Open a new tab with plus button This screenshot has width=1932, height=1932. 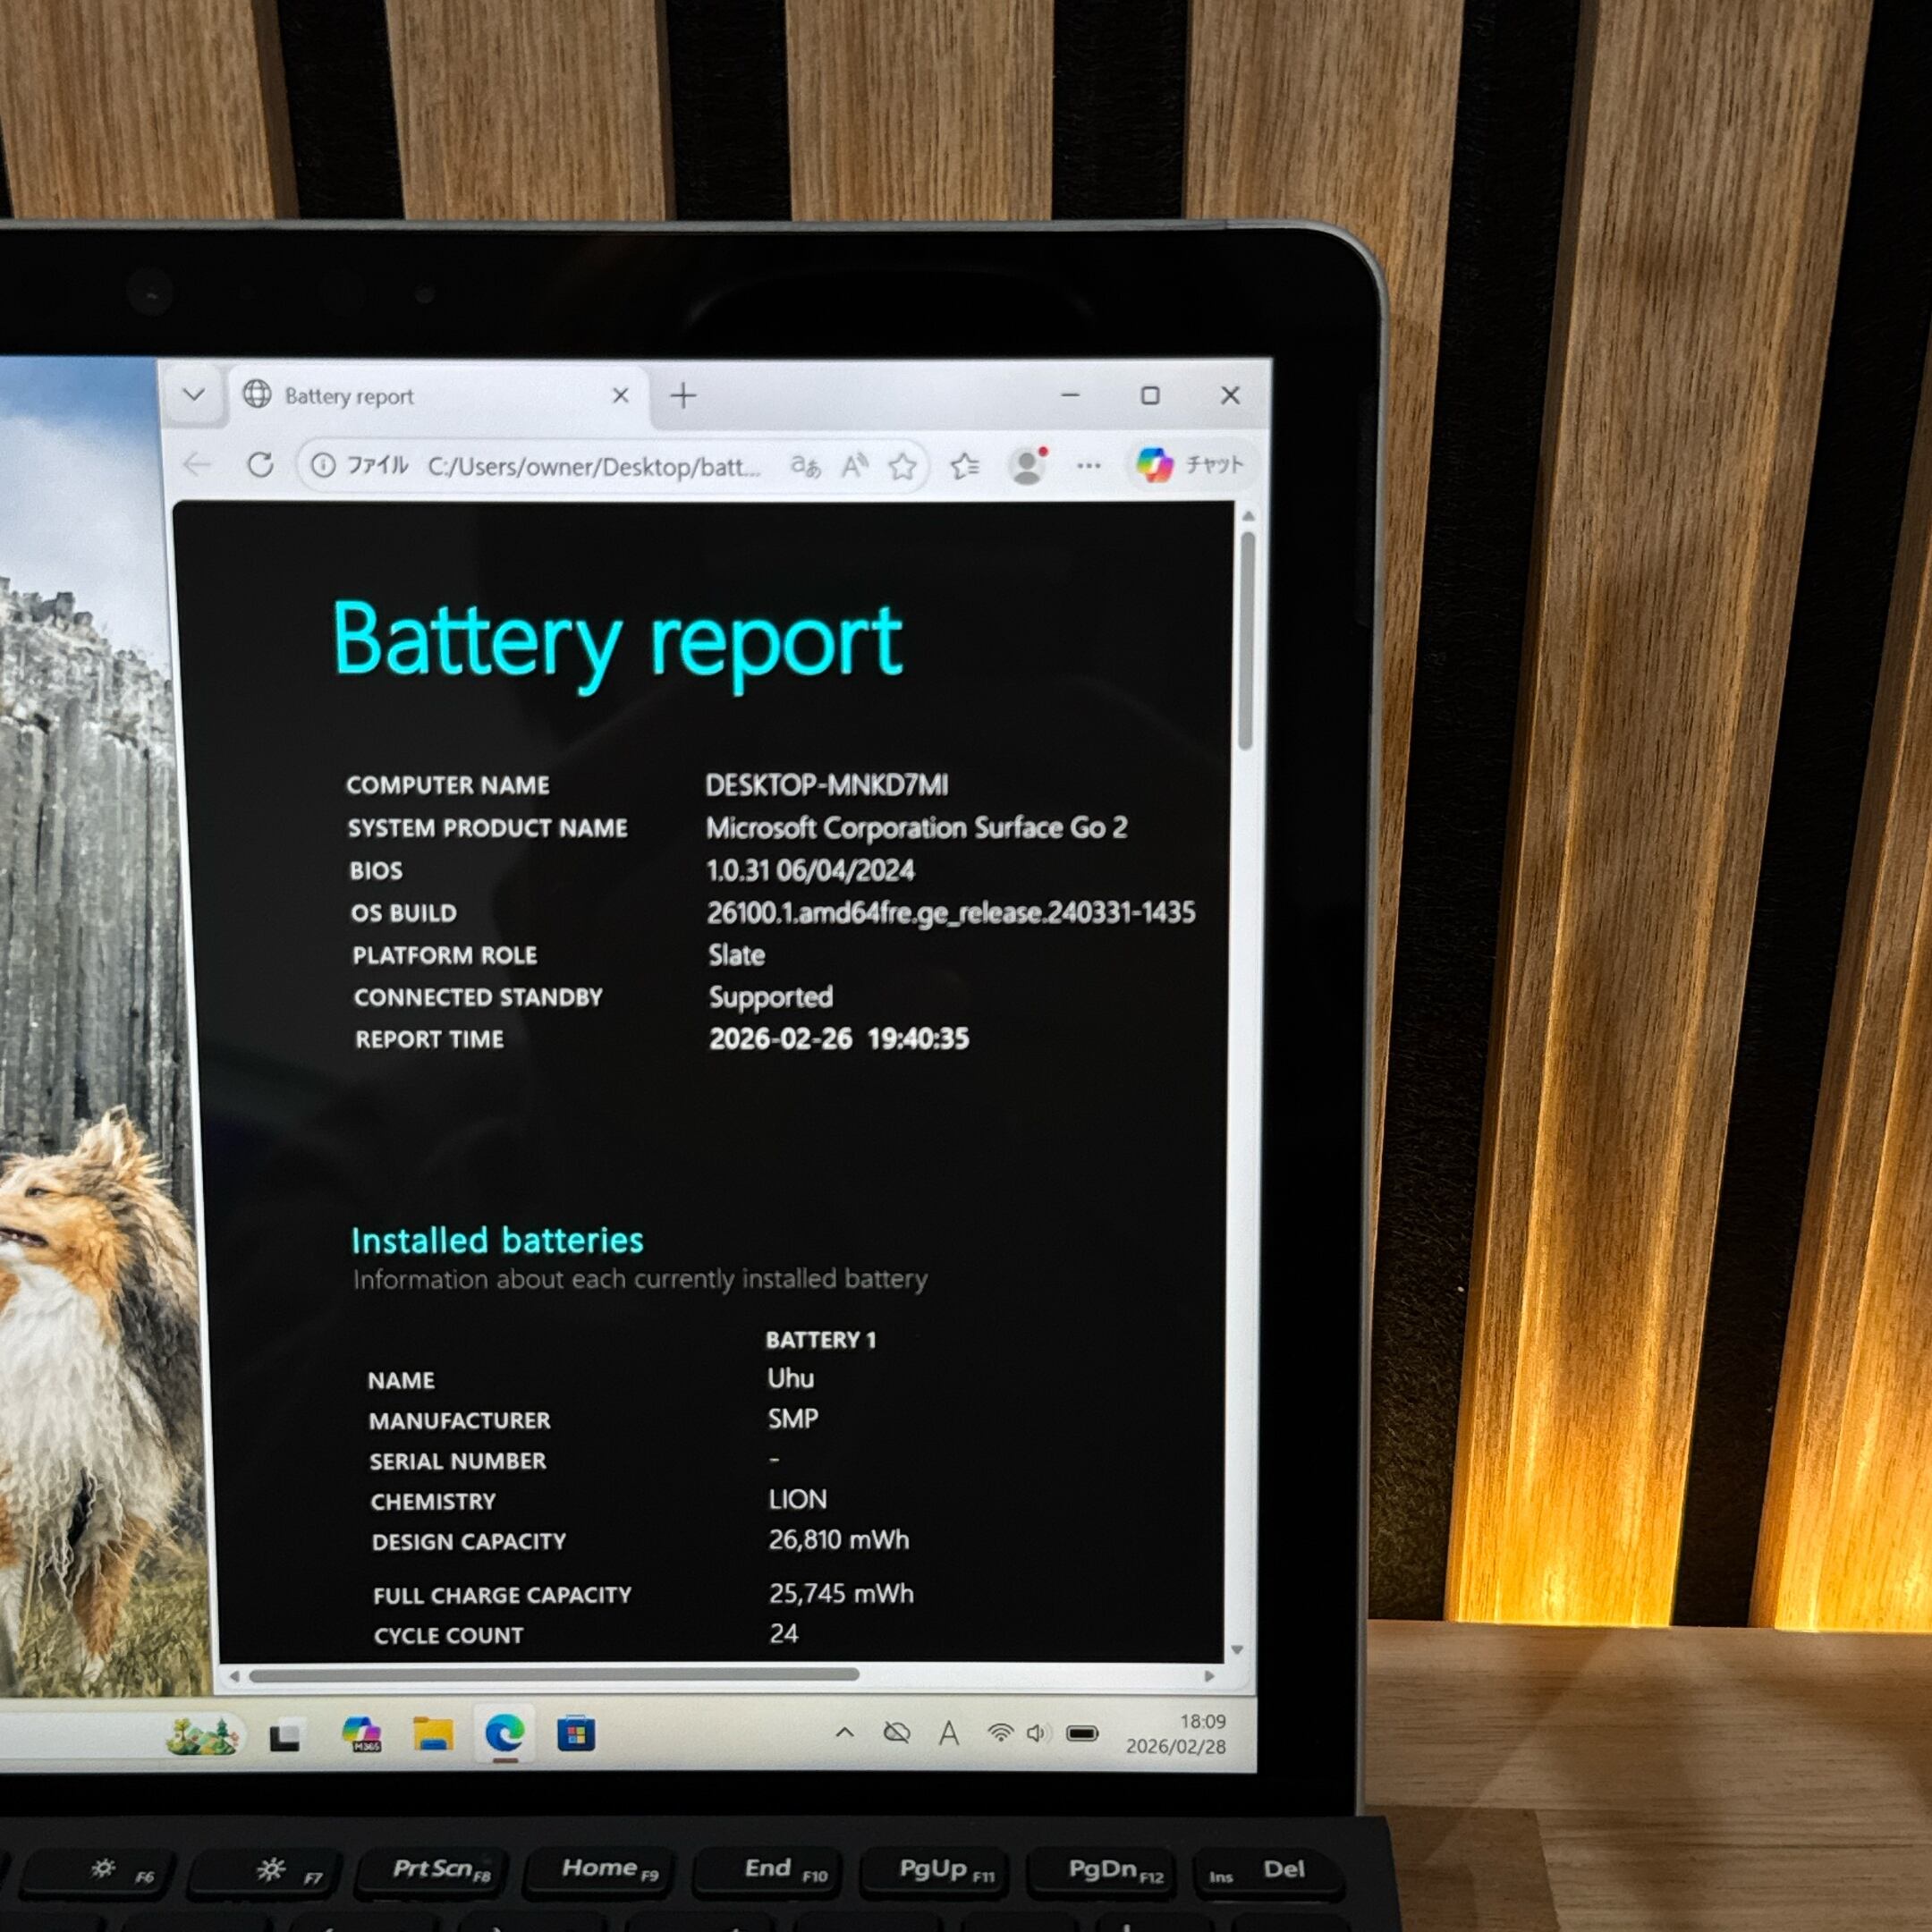pyautogui.click(x=683, y=396)
